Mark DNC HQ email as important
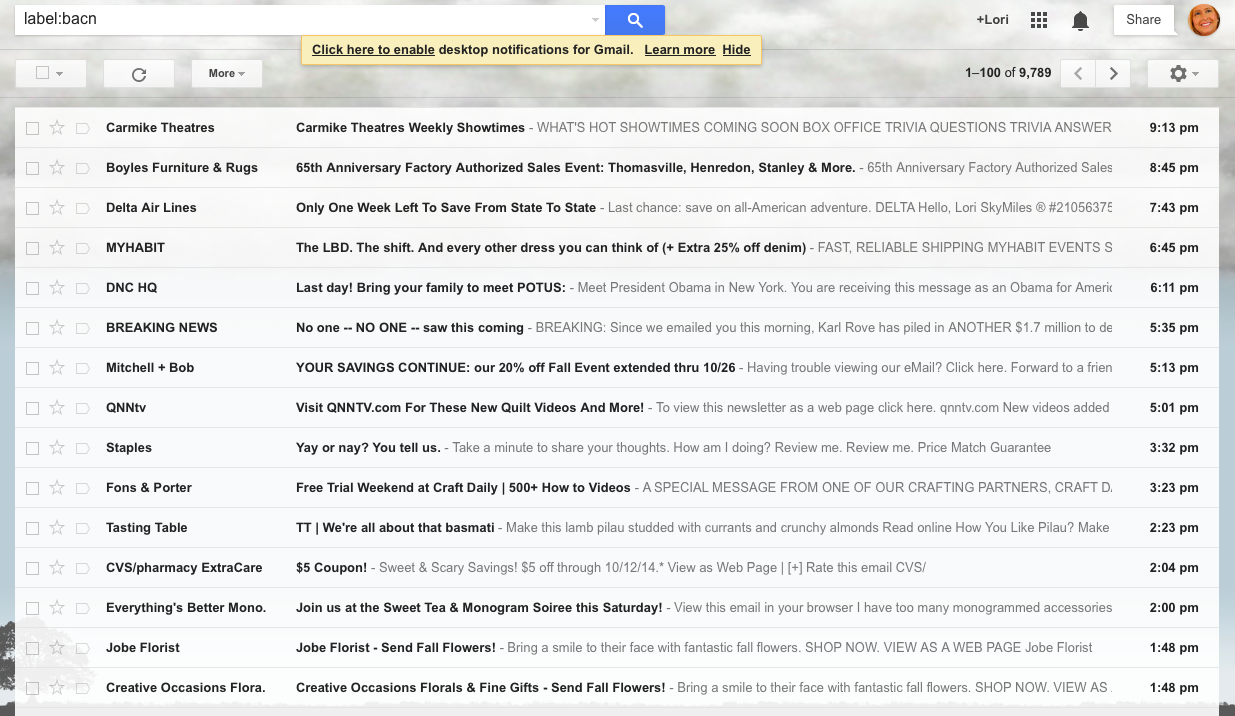Viewport: 1235px width, 716px height. coord(82,288)
